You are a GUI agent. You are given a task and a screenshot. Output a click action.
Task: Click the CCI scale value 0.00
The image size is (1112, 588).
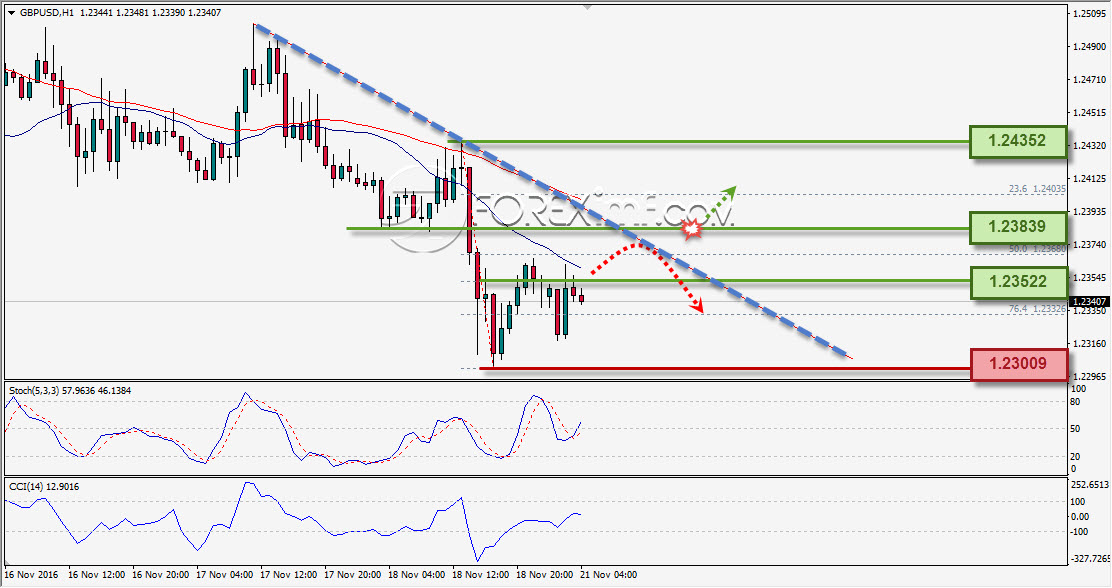click(x=1080, y=517)
